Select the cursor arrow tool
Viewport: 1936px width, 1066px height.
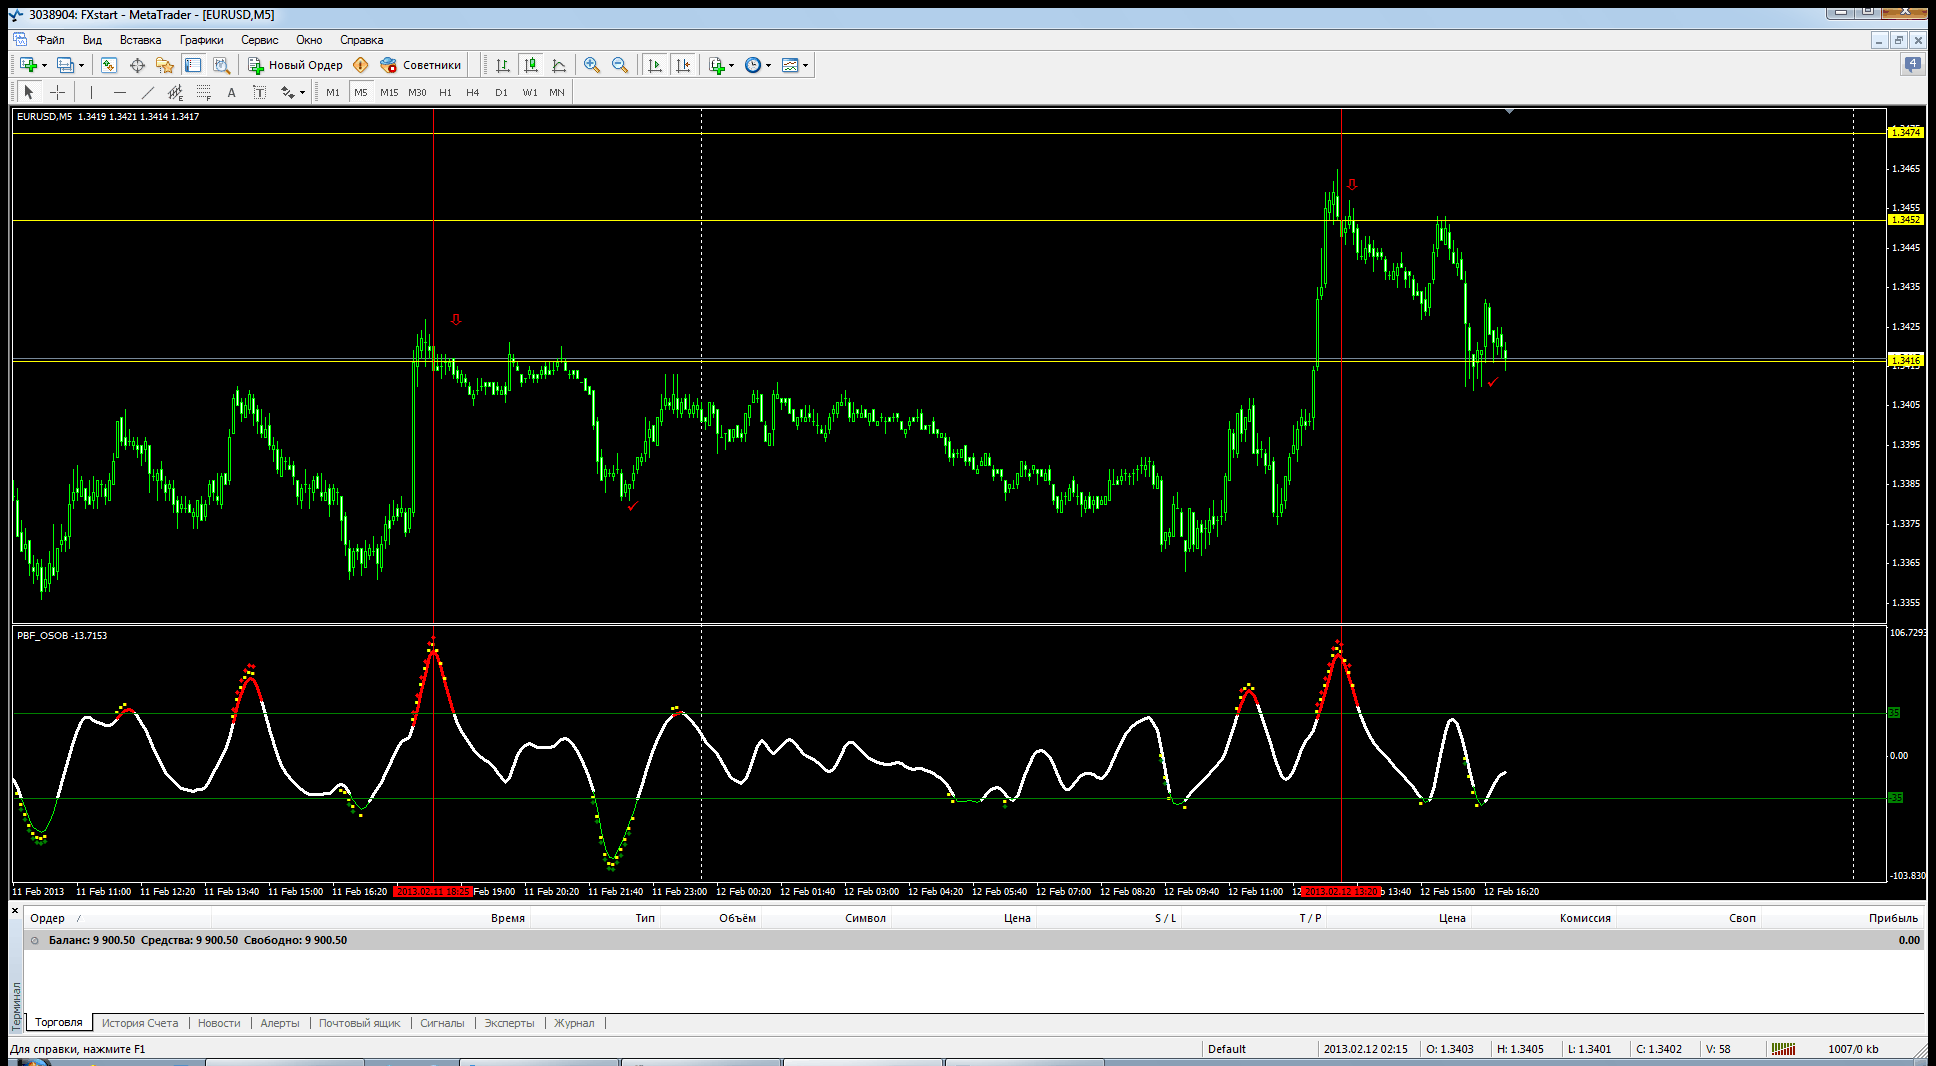[29, 92]
